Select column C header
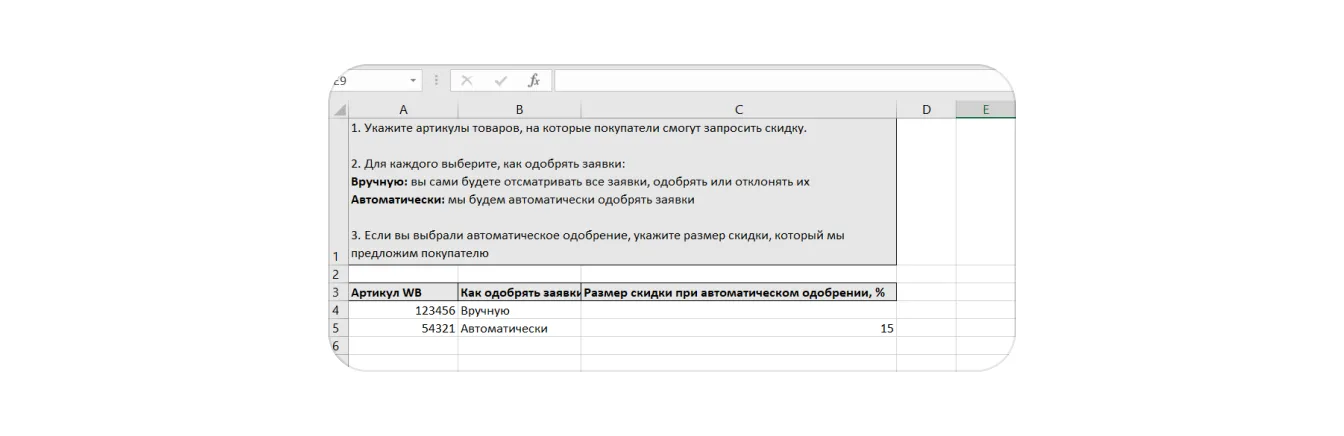The image size is (1344, 436). (738, 110)
